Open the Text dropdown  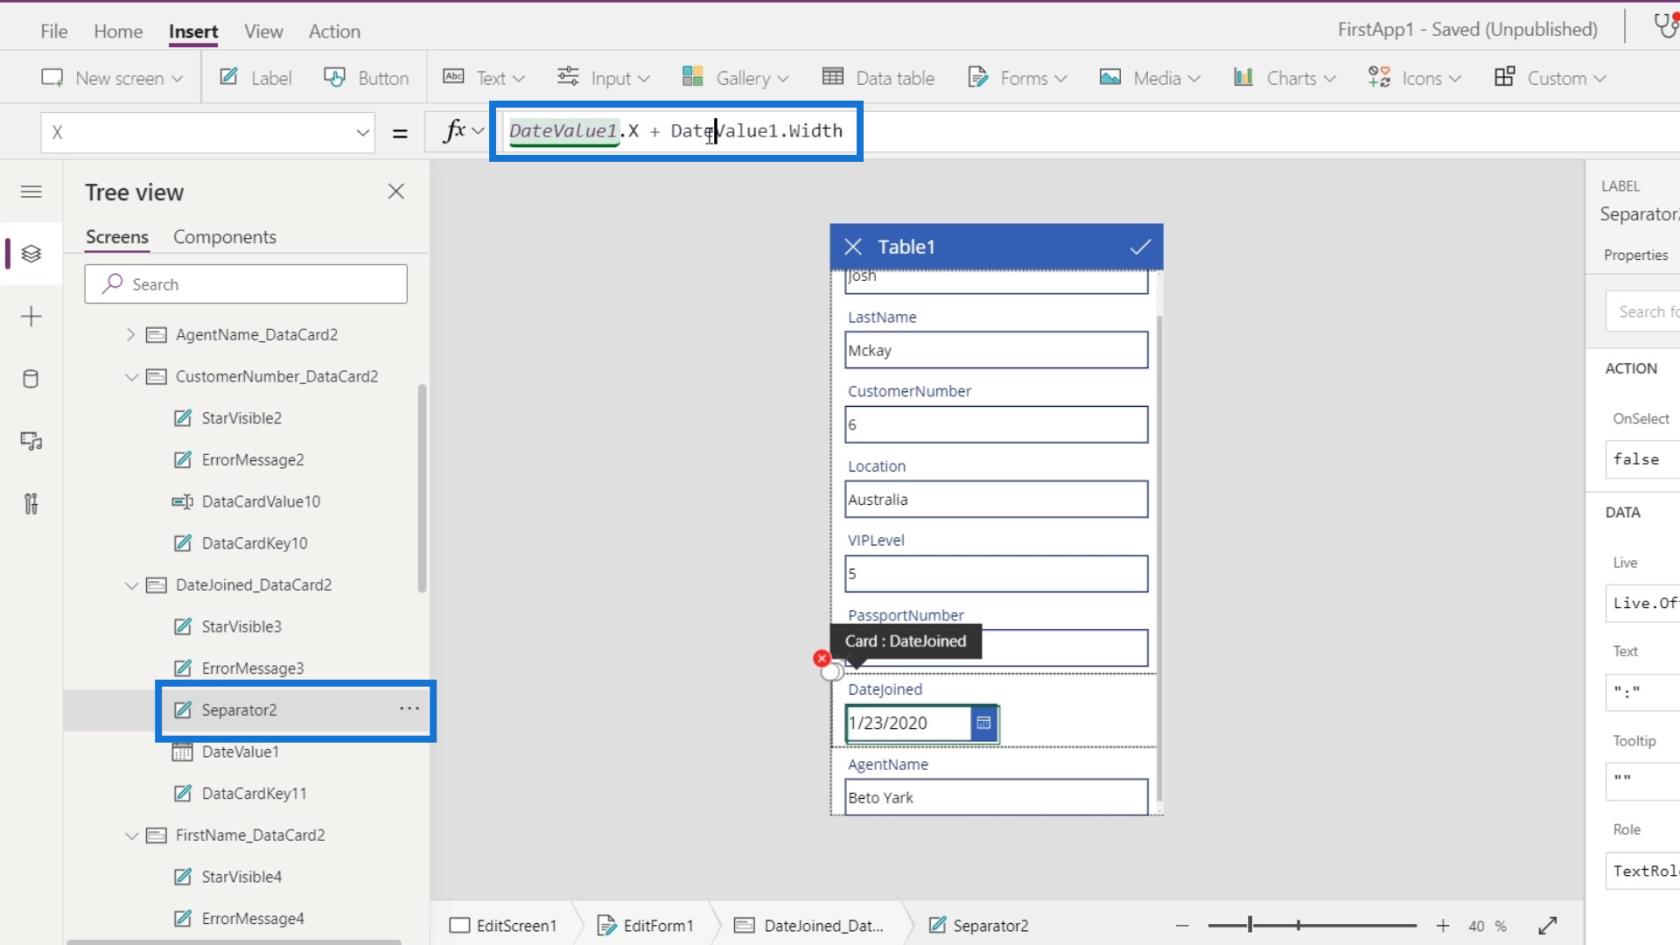pos(484,78)
